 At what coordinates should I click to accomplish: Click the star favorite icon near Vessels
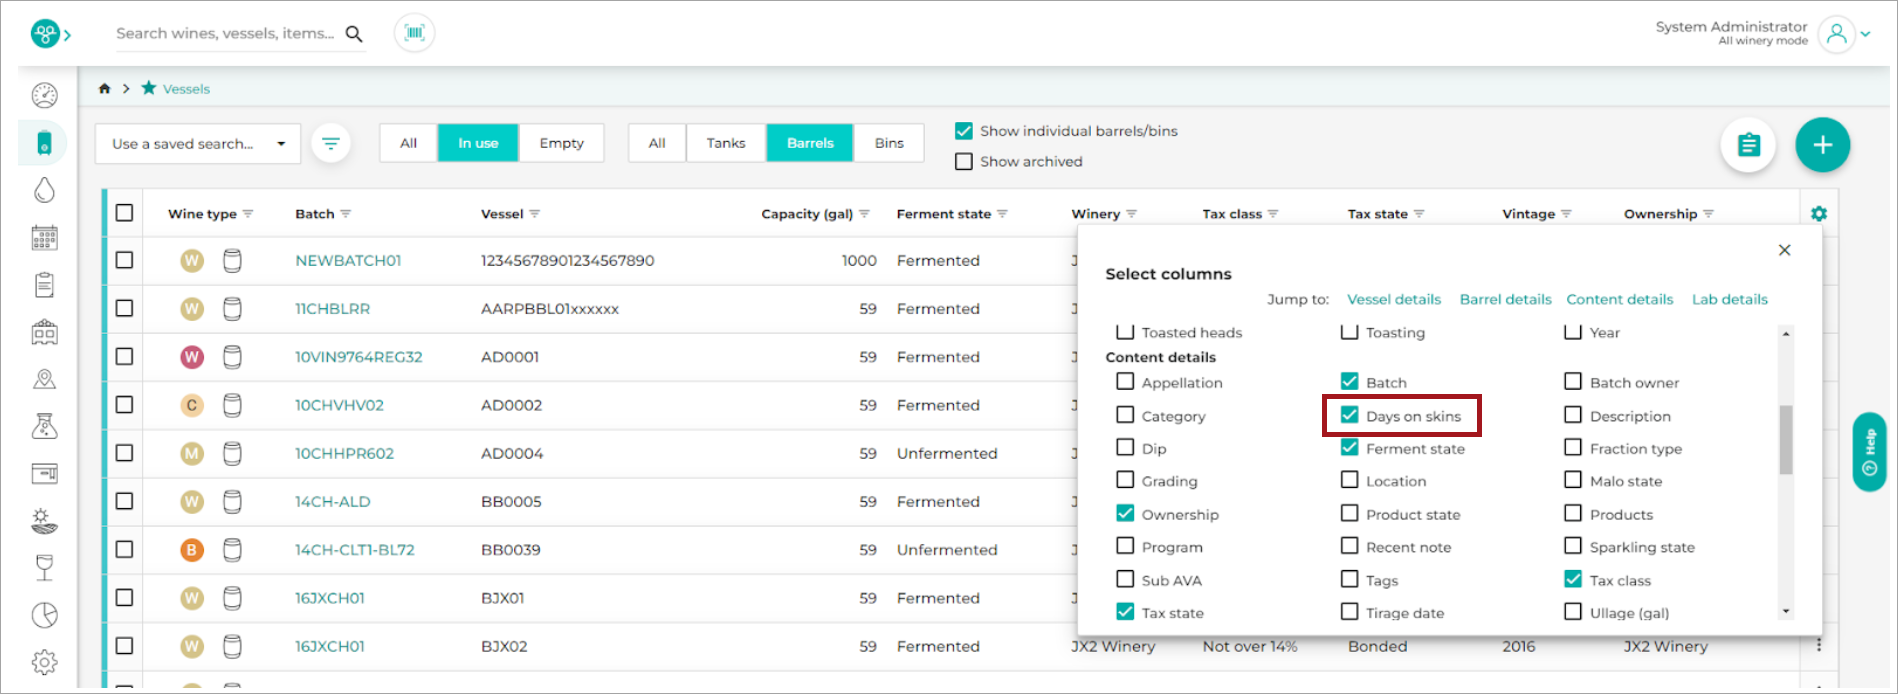149,88
